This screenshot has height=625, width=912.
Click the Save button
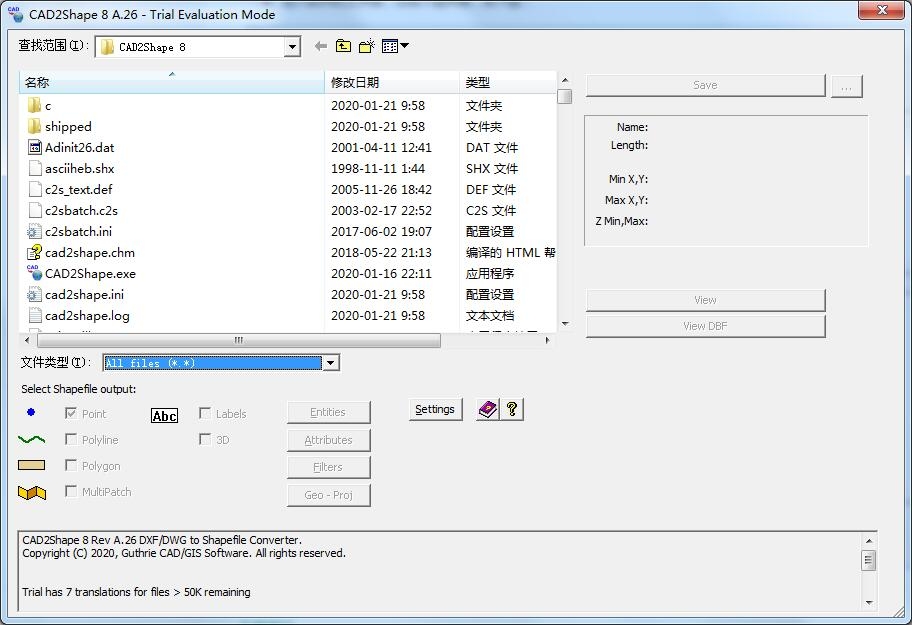[x=706, y=85]
